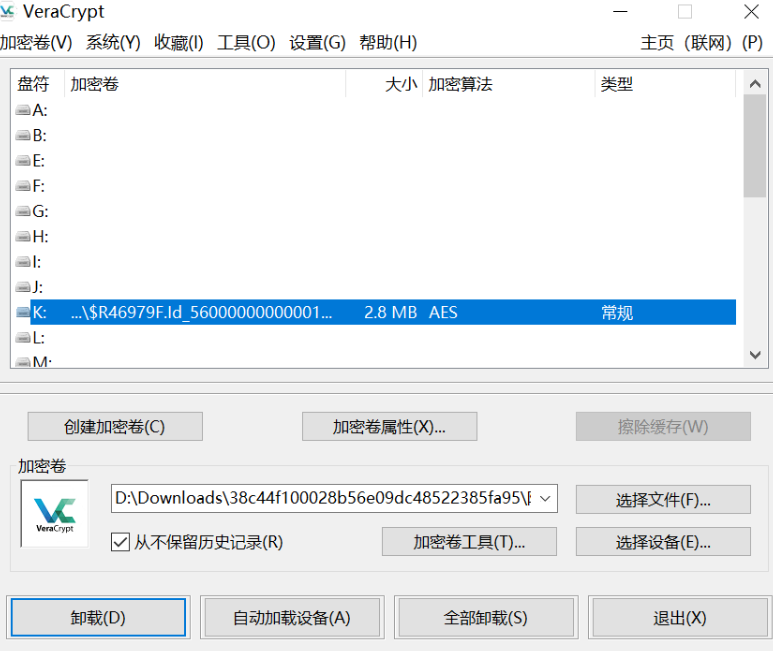The width and height of the screenshot is (773, 651).
Task: Open the 工具(O) menu
Action: [x=246, y=43]
